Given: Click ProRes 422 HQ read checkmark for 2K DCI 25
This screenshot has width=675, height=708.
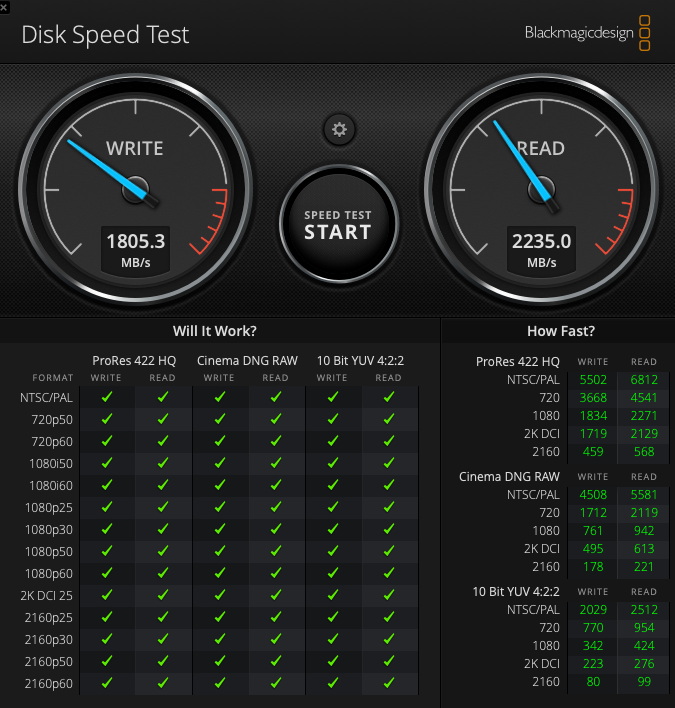Looking at the screenshot, I should click(163, 595).
